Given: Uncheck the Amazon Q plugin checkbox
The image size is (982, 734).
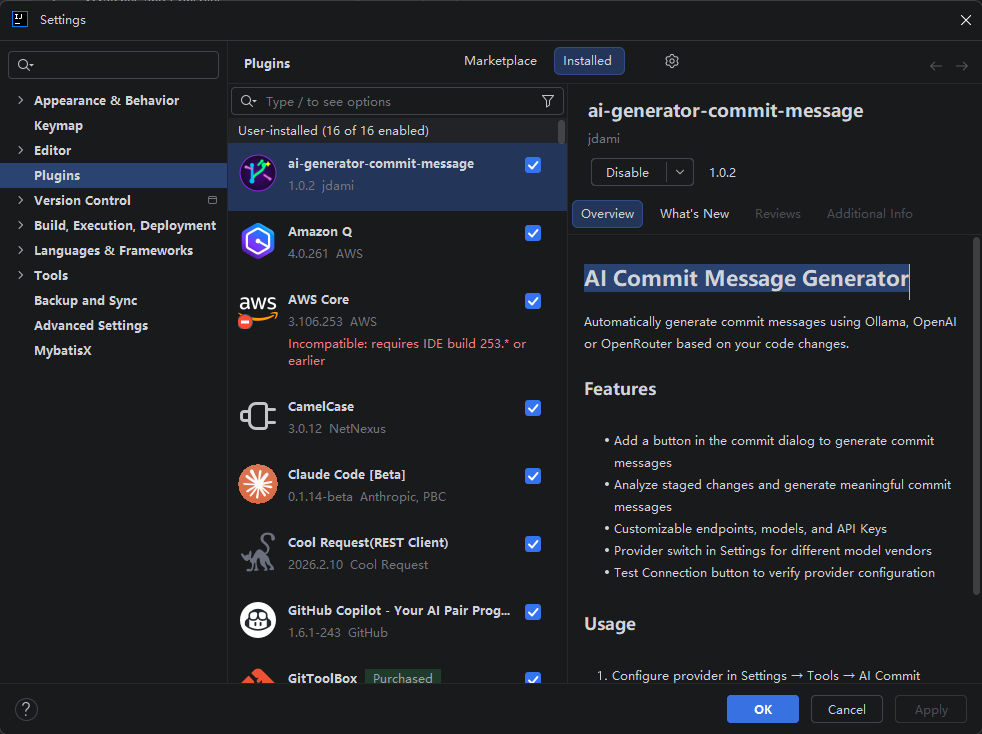Looking at the screenshot, I should point(533,233).
